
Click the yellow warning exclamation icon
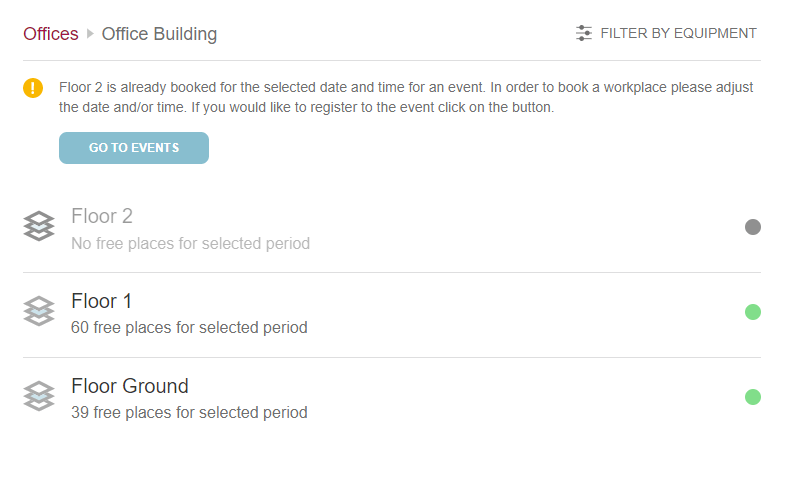33,88
